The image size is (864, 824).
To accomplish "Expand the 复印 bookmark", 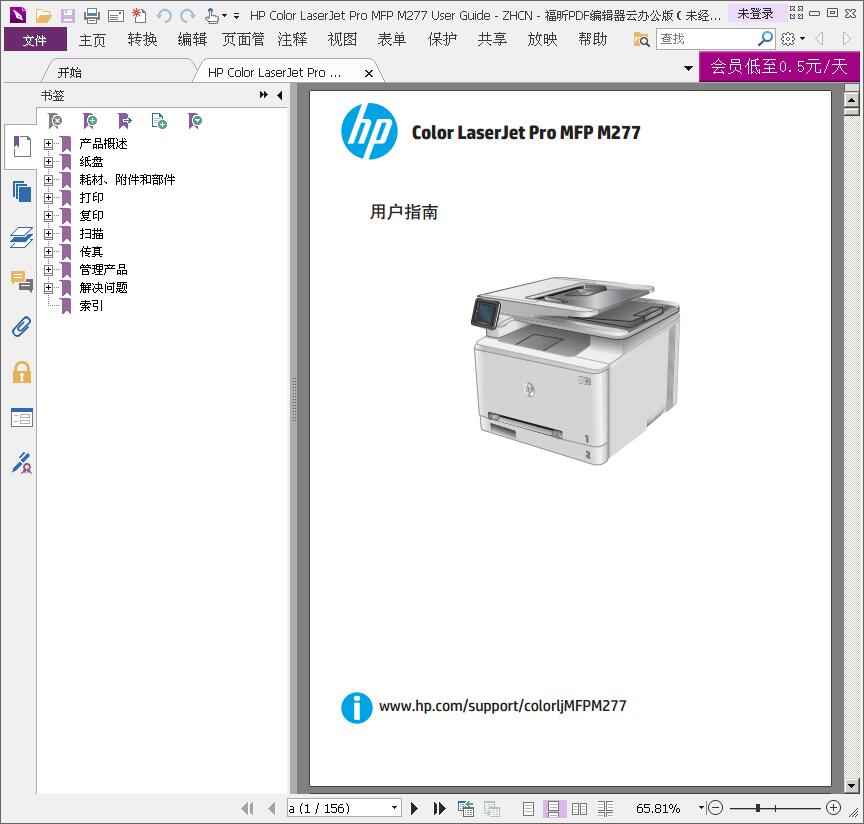I will 48,216.
